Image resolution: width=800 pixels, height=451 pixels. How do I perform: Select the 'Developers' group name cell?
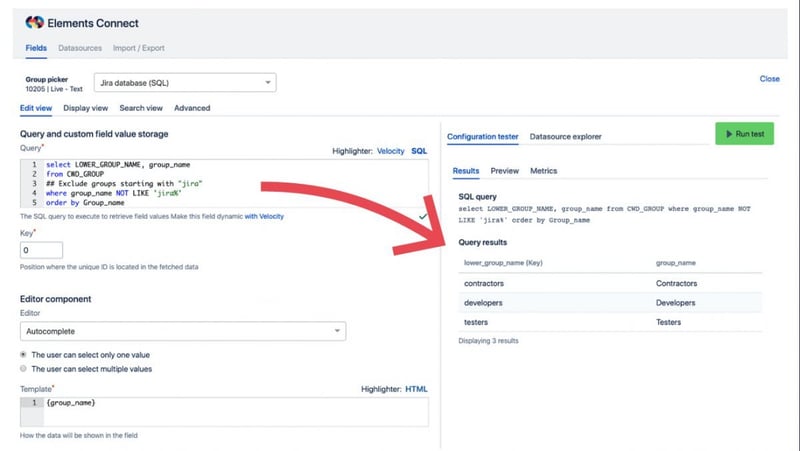click(676, 303)
